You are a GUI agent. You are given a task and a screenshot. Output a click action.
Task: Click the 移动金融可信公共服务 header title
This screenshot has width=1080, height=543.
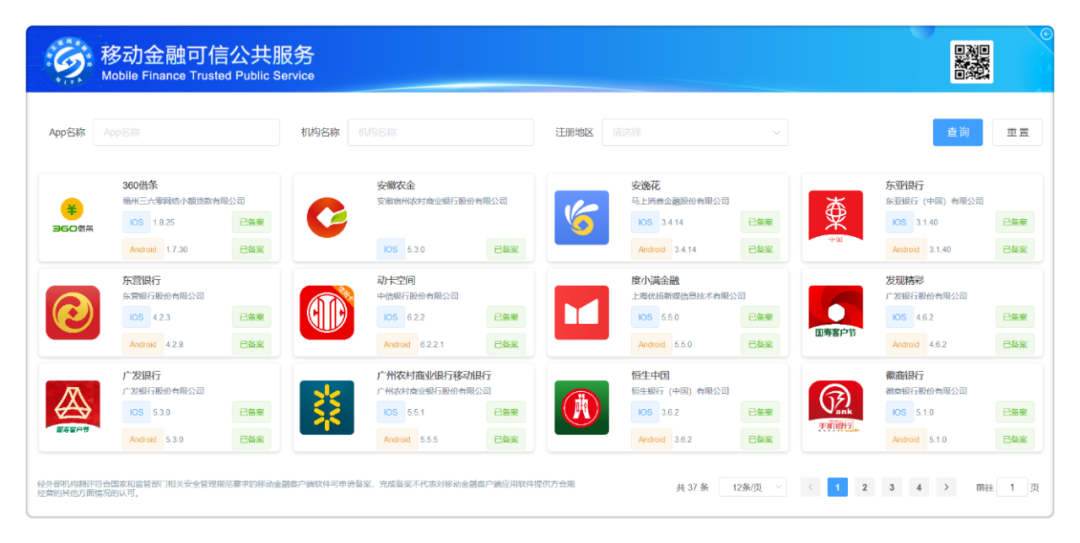pyautogui.click(x=207, y=54)
